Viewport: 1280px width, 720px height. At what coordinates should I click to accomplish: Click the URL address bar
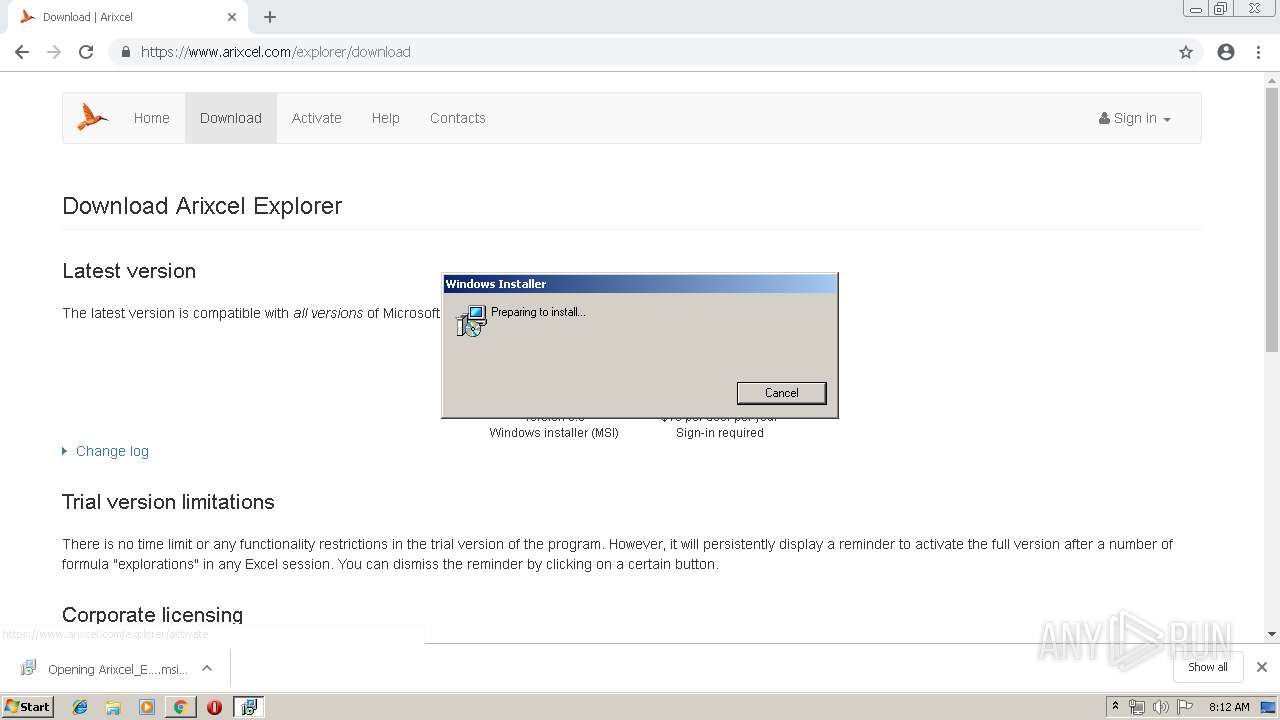click(x=640, y=52)
